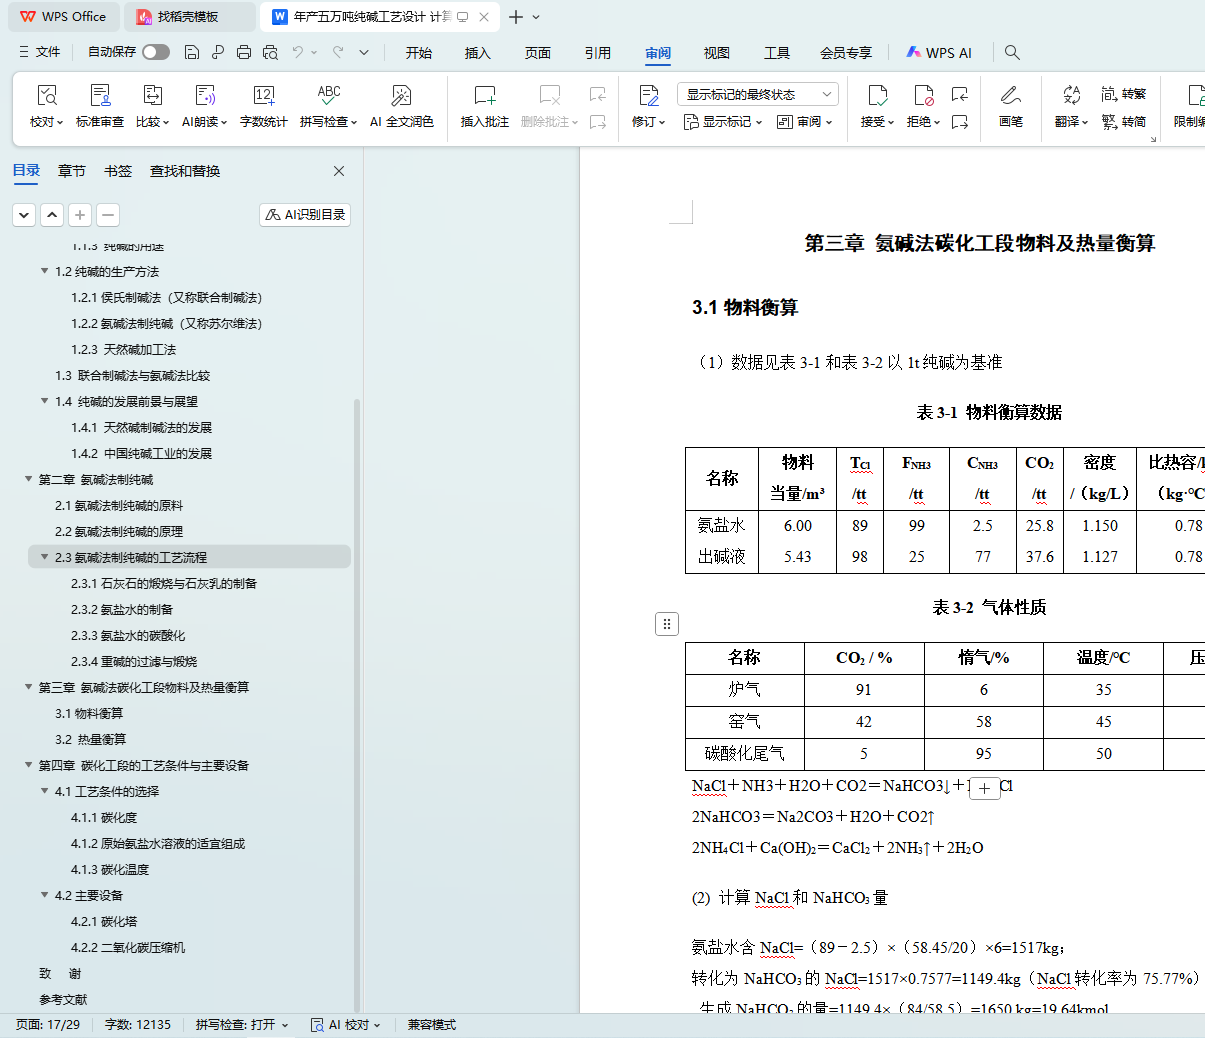Click outline demote minus button
Screen dimensions: 1205x1038
(108, 214)
